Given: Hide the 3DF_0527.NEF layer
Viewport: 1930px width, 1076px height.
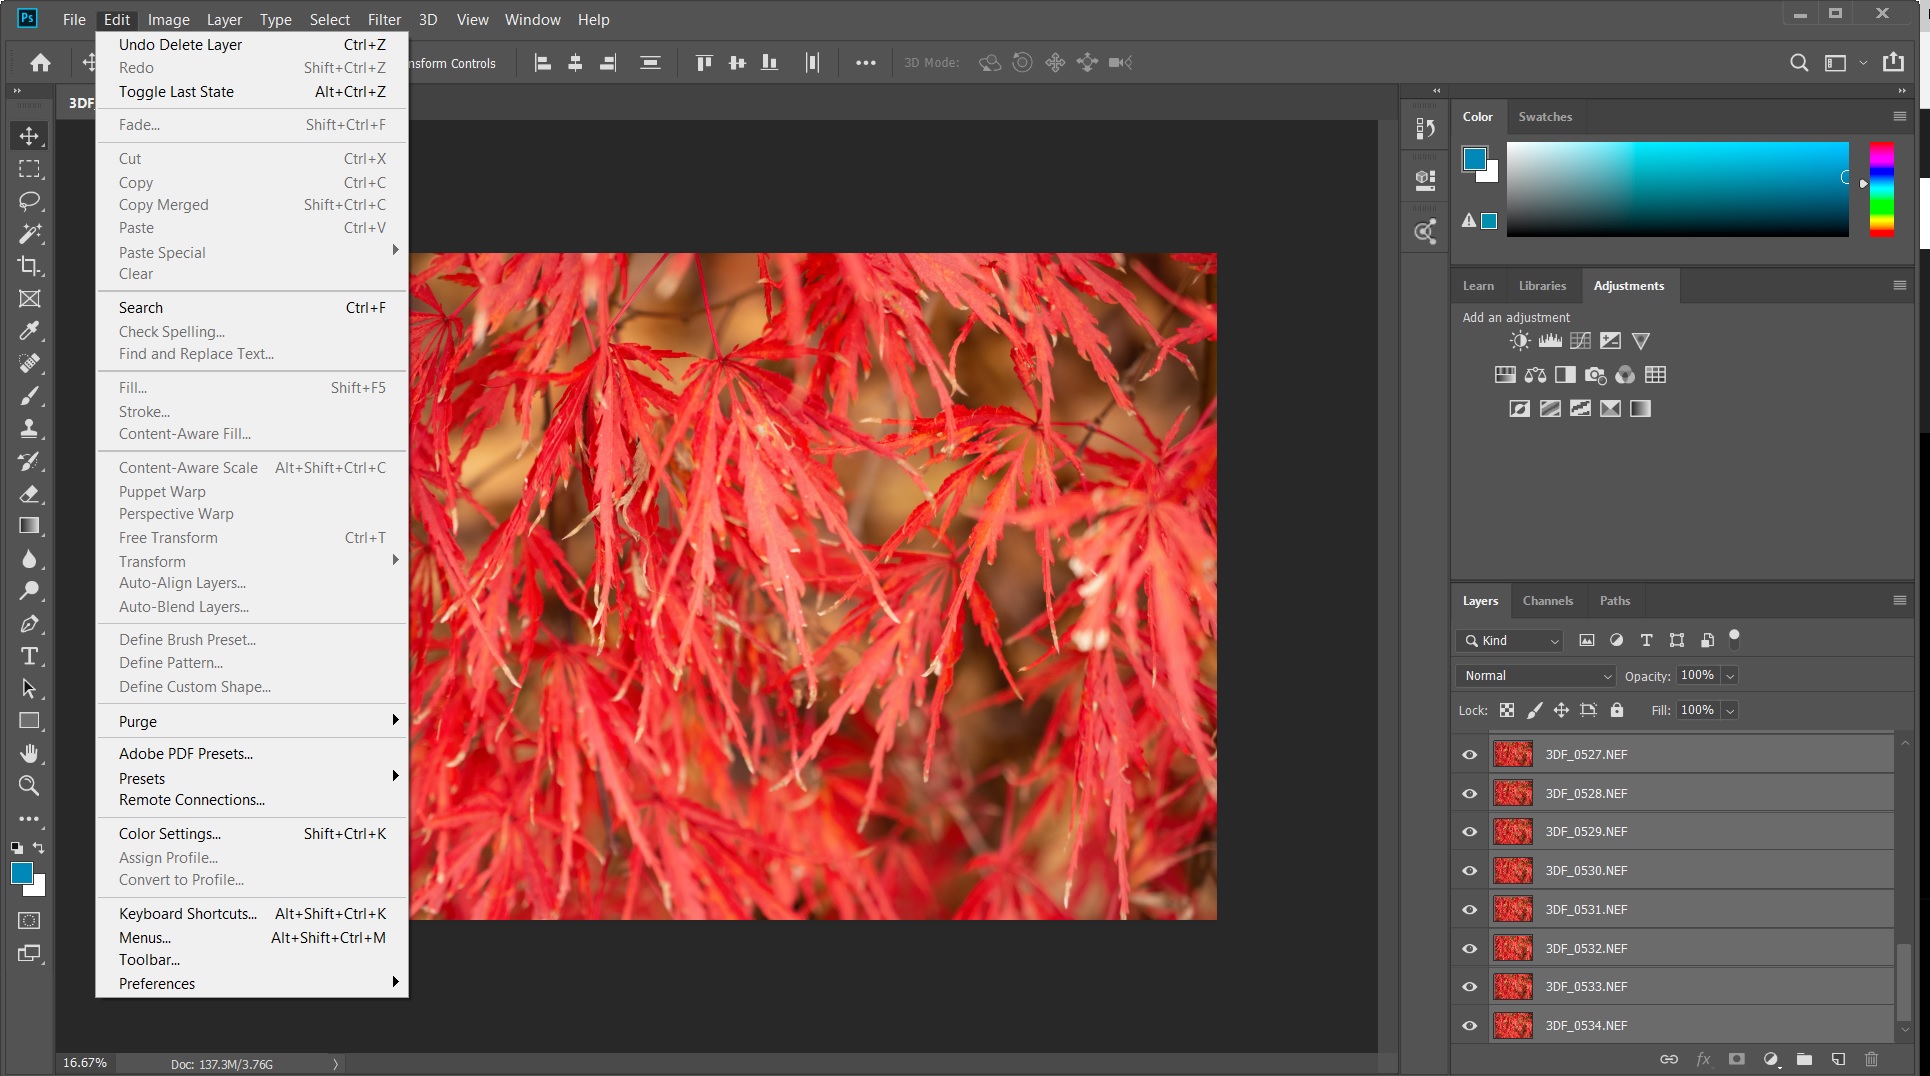Looking at the screenshot, I should pyautogui.click(x=1468, y=754).
